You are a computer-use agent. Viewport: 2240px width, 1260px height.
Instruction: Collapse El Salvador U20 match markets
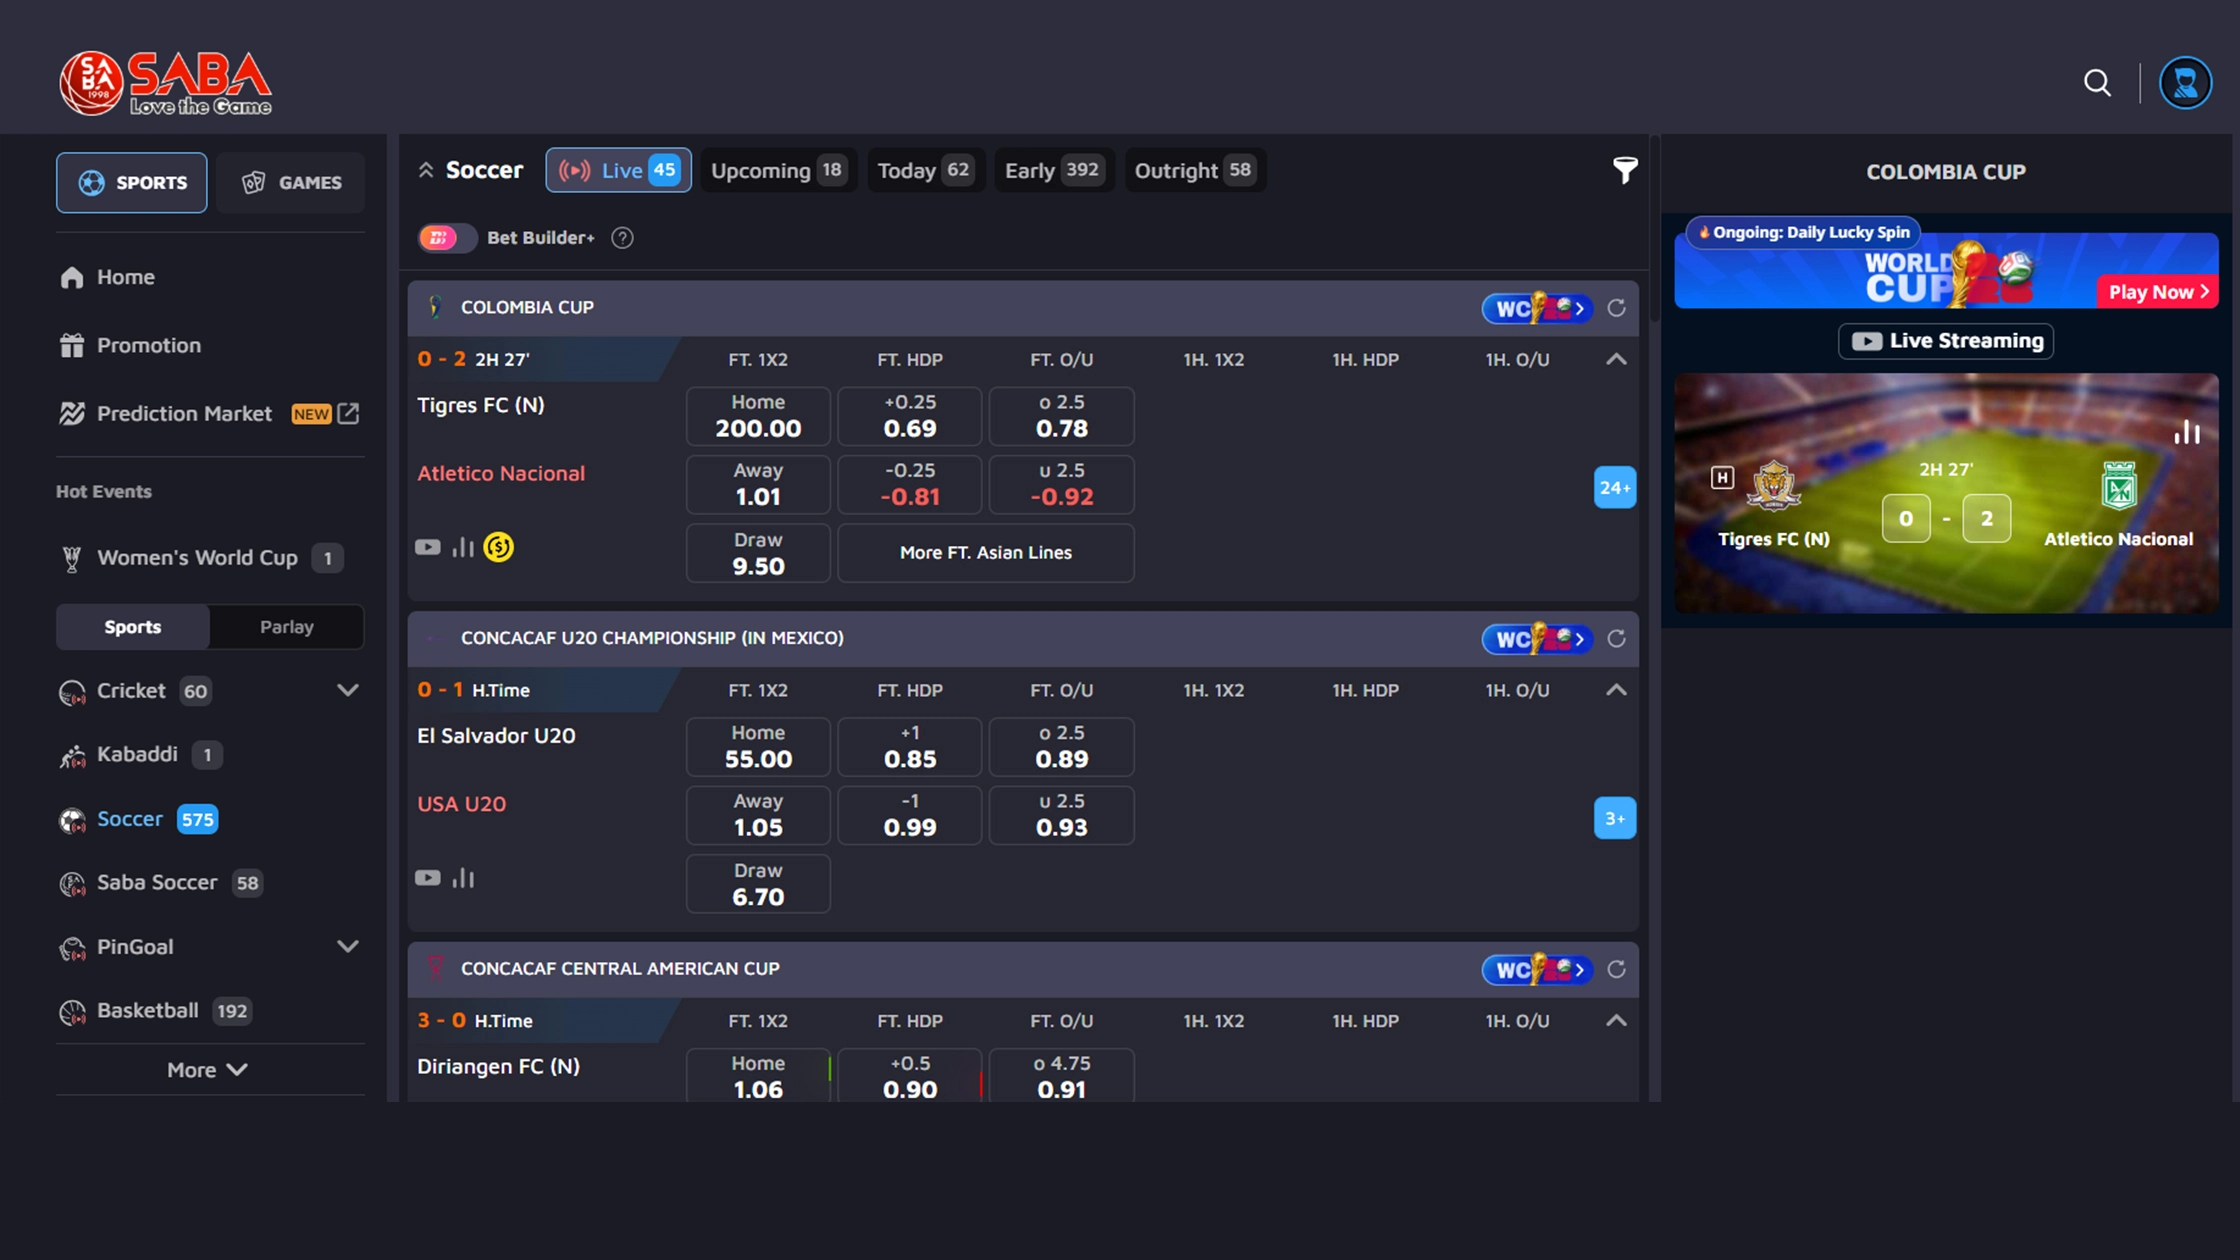click(x=1616, y=691)
